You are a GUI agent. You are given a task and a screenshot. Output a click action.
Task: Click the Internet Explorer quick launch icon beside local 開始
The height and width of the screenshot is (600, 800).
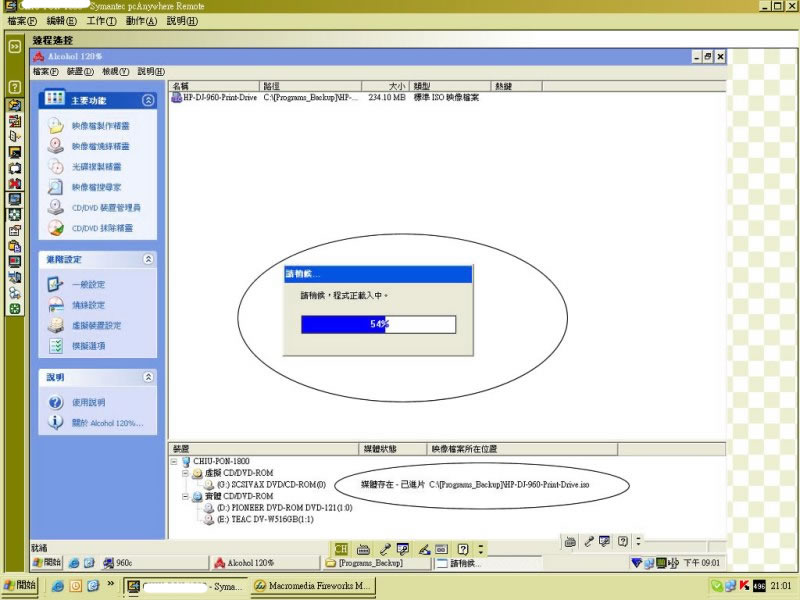click(x=58, y=586)
